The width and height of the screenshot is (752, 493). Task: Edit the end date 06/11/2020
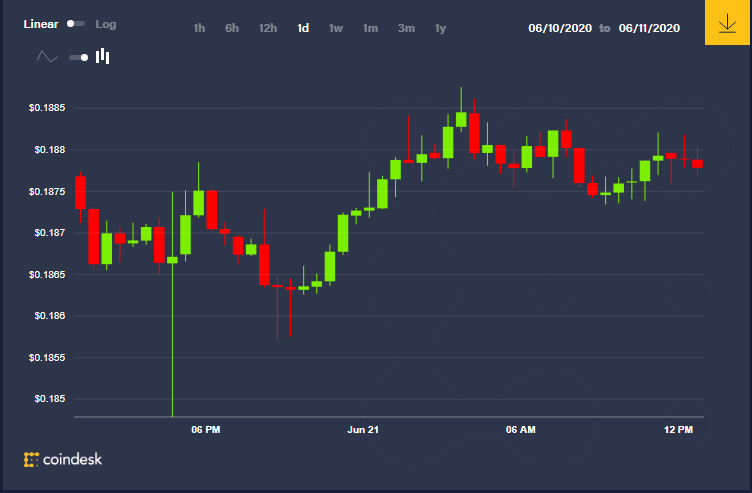[649, 28]
